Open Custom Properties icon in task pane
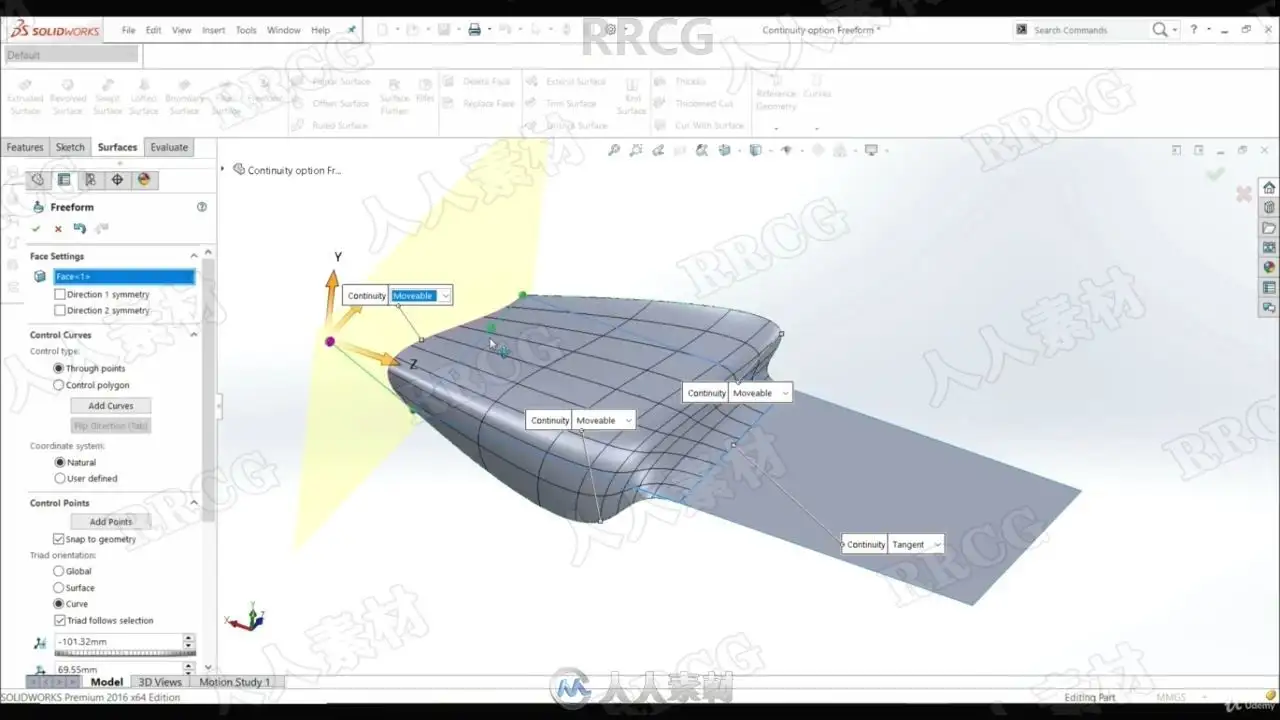Image resolution: width=1280 pixels, height=720 pixels. point(1269,288)
